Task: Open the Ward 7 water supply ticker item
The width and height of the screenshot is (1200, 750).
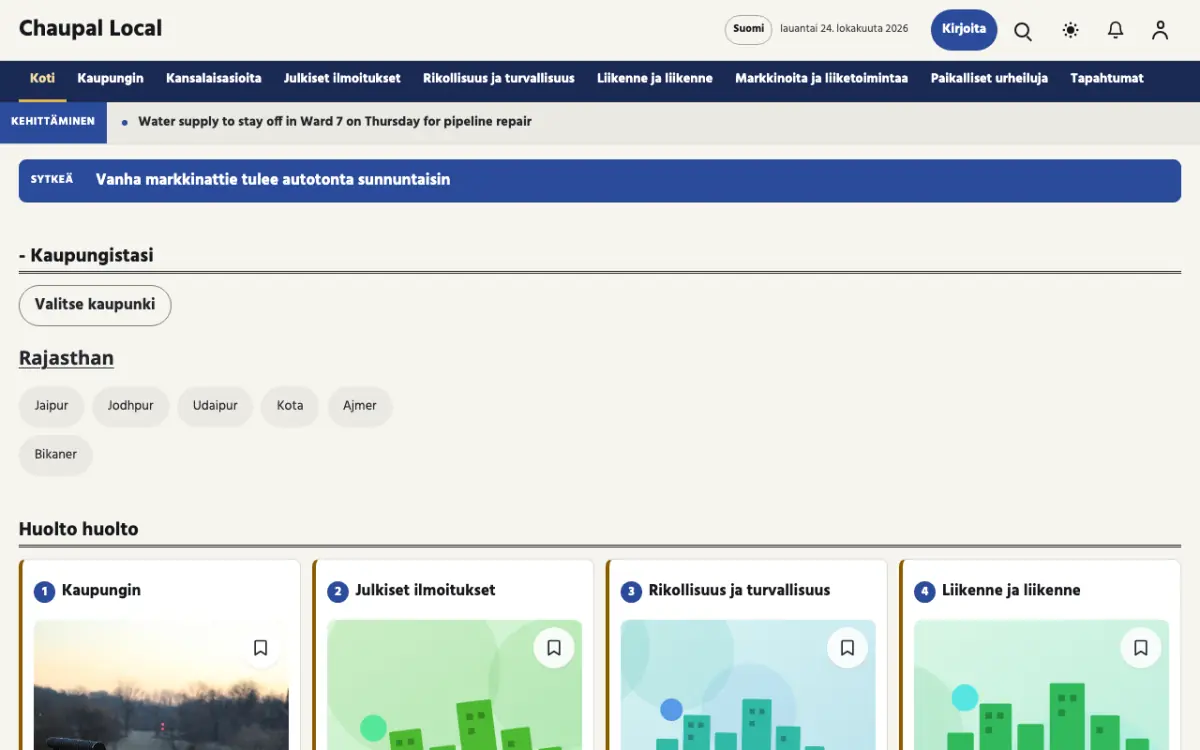Action: 335,121
